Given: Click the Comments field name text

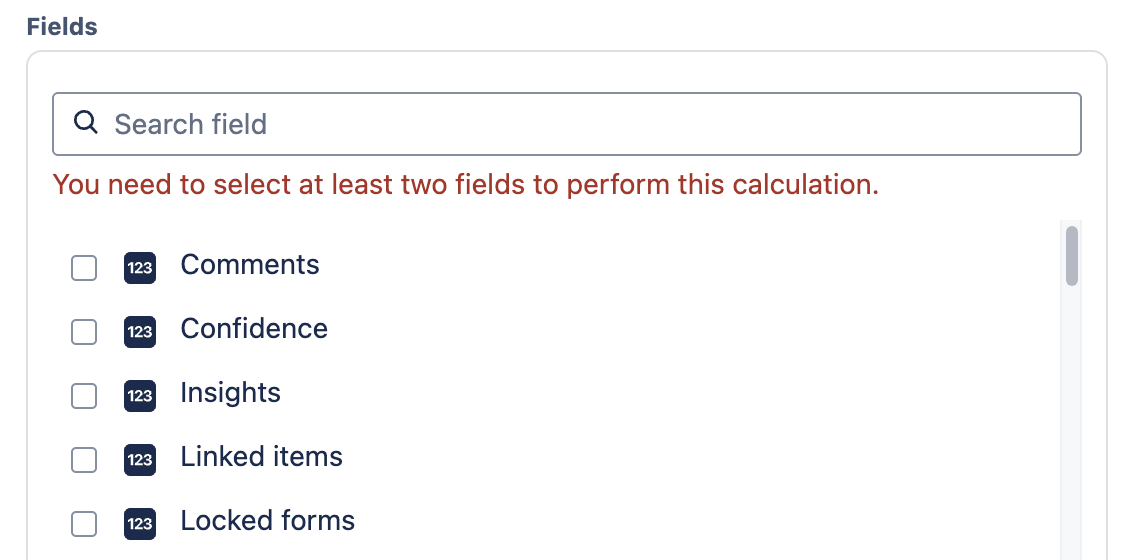Looking at the screenshot, I should pyautogui.click(x=250, y=265).
